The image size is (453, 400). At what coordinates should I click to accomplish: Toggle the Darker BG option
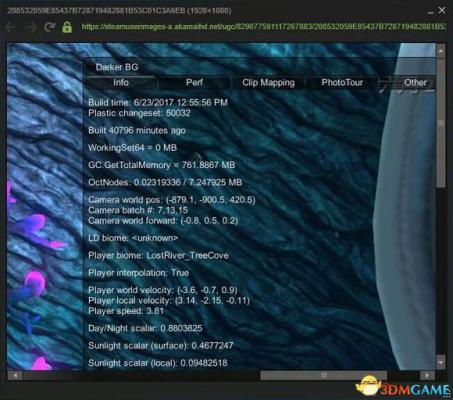(x=117, y=67)
